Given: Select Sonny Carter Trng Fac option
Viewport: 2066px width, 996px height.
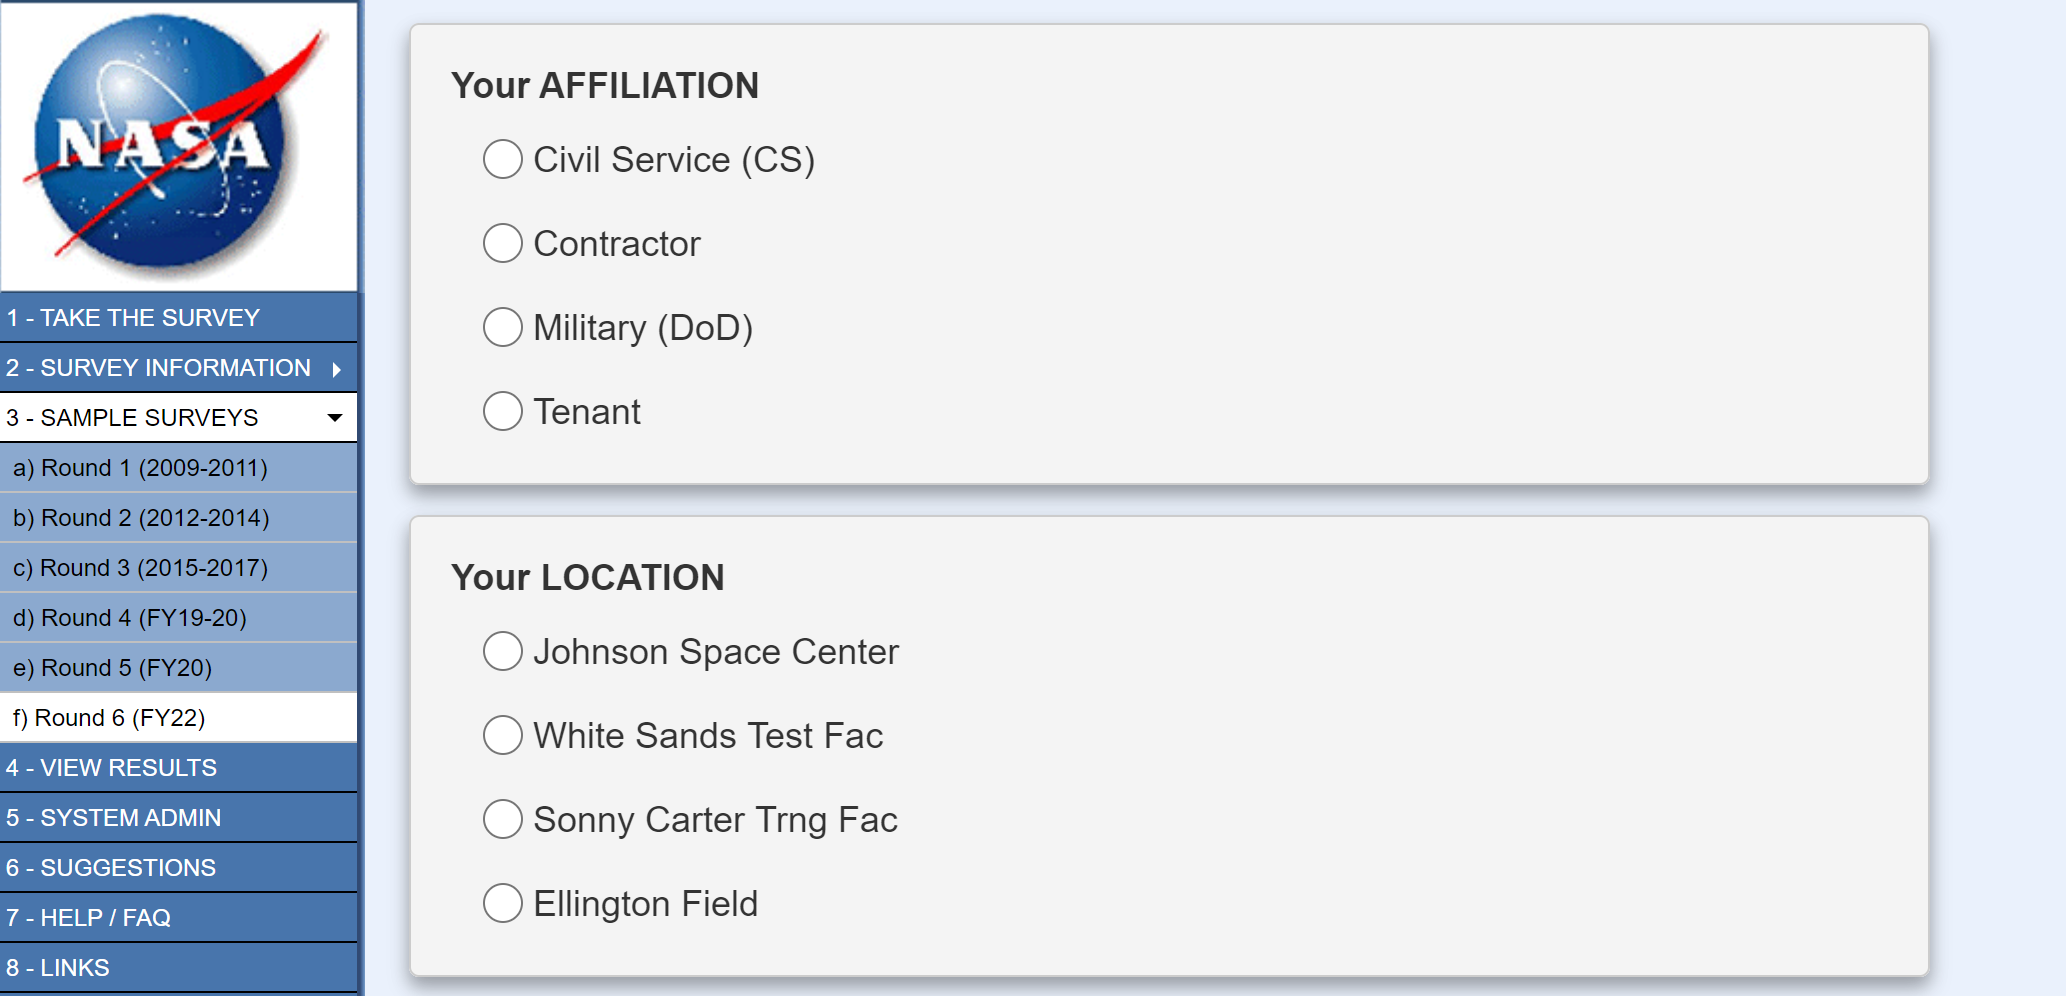Looking at the screenshot, I should pos(503,819).
